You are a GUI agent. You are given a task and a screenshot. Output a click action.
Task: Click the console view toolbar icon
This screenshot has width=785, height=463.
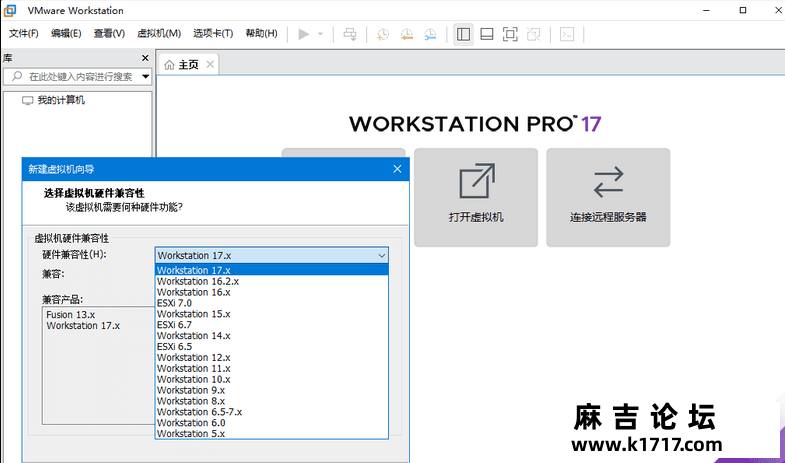click(x=567, y=34)
